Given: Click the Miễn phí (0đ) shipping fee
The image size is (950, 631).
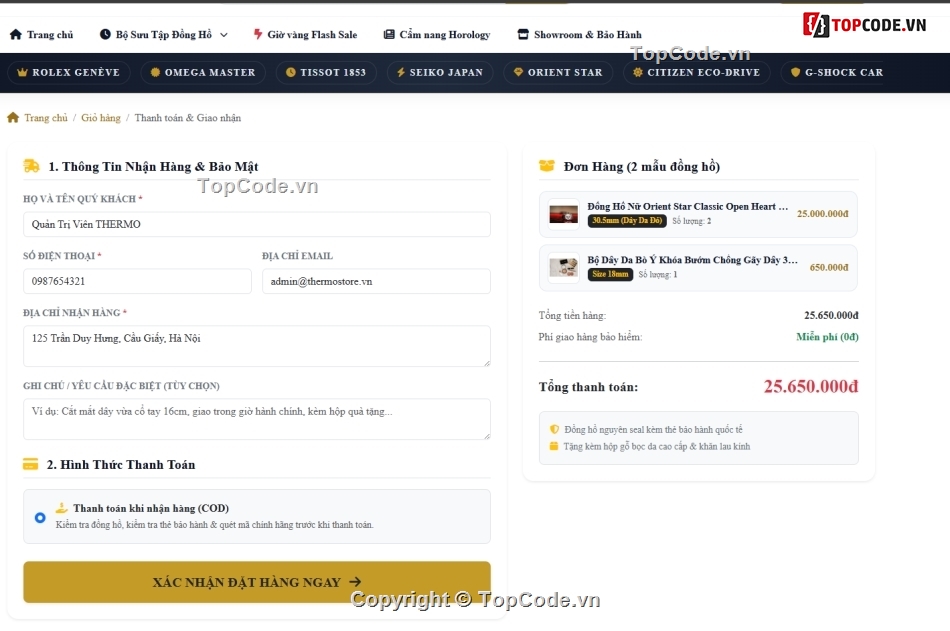Looking at the screenshot, I should point(827,337).
